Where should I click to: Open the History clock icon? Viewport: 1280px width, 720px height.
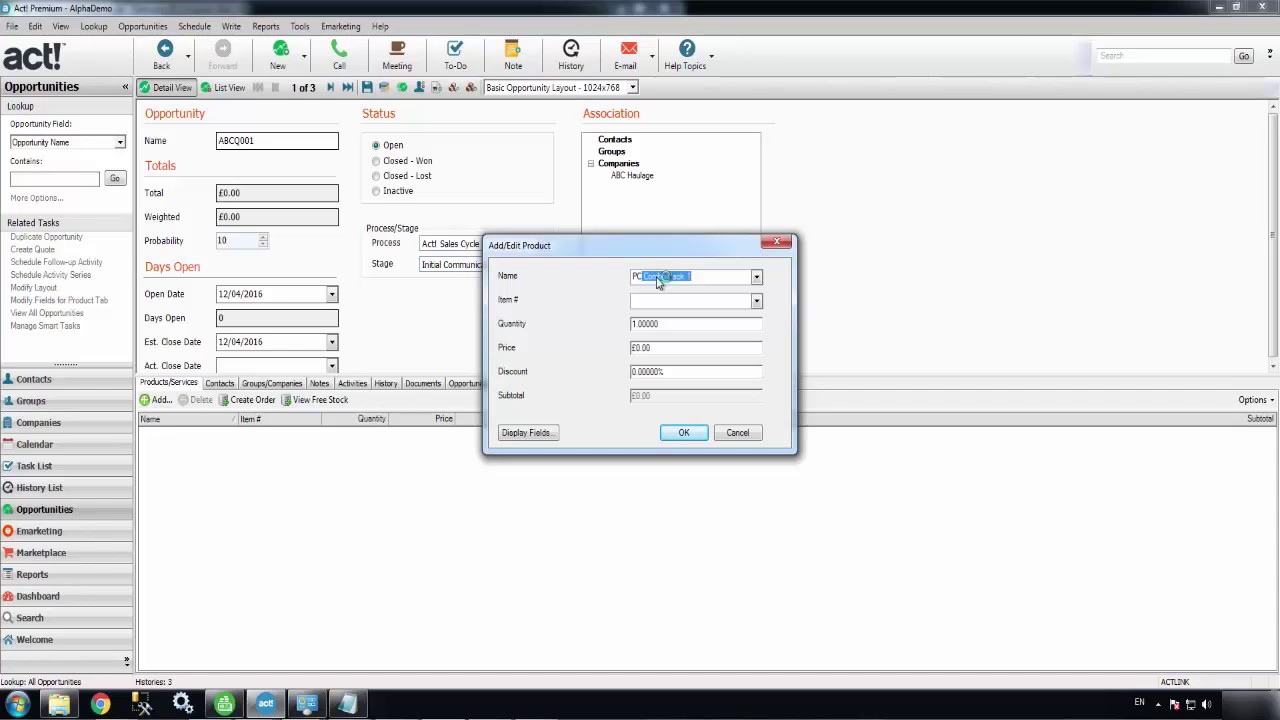pyautogui.click(x=571, y=50)
